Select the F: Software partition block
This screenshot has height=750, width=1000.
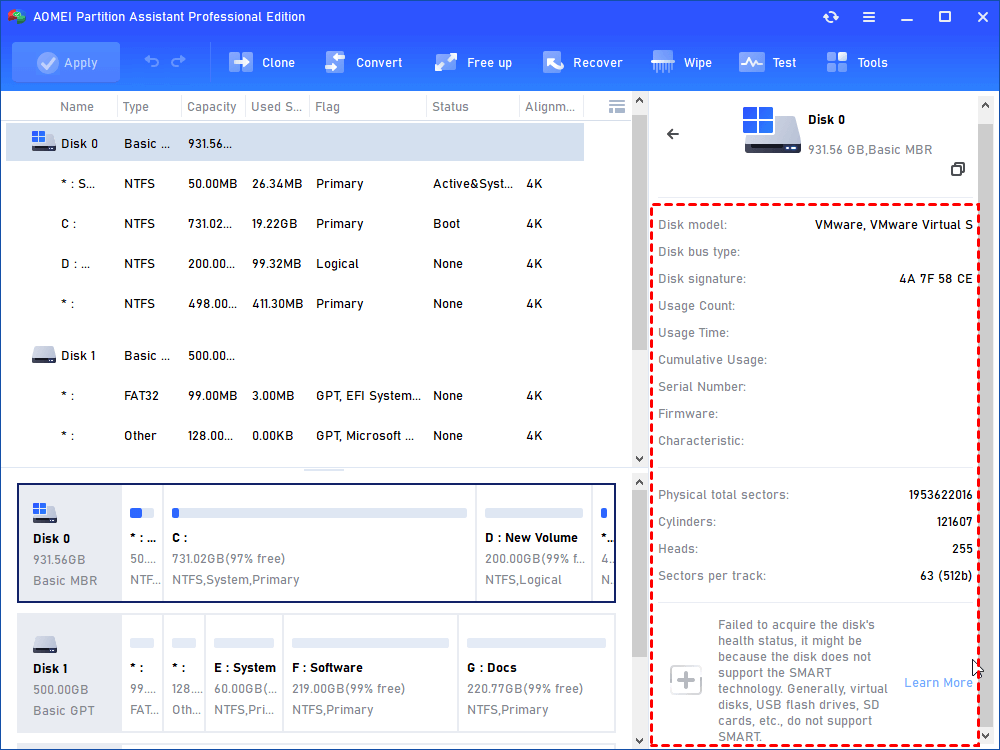pyautogui.click(x=371, y=673)
